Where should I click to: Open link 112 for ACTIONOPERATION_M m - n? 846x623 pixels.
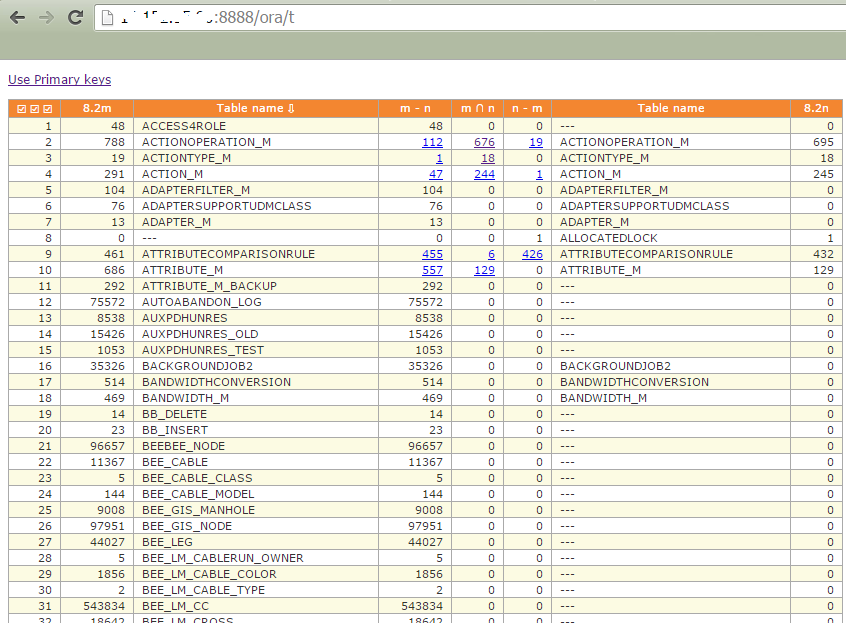pos(432,142)
